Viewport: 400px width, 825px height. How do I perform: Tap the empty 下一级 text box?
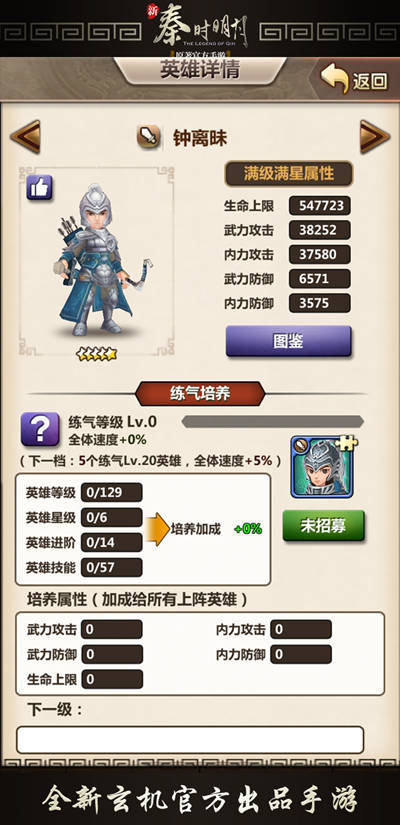pyautogui.click(x=190, y=740)
